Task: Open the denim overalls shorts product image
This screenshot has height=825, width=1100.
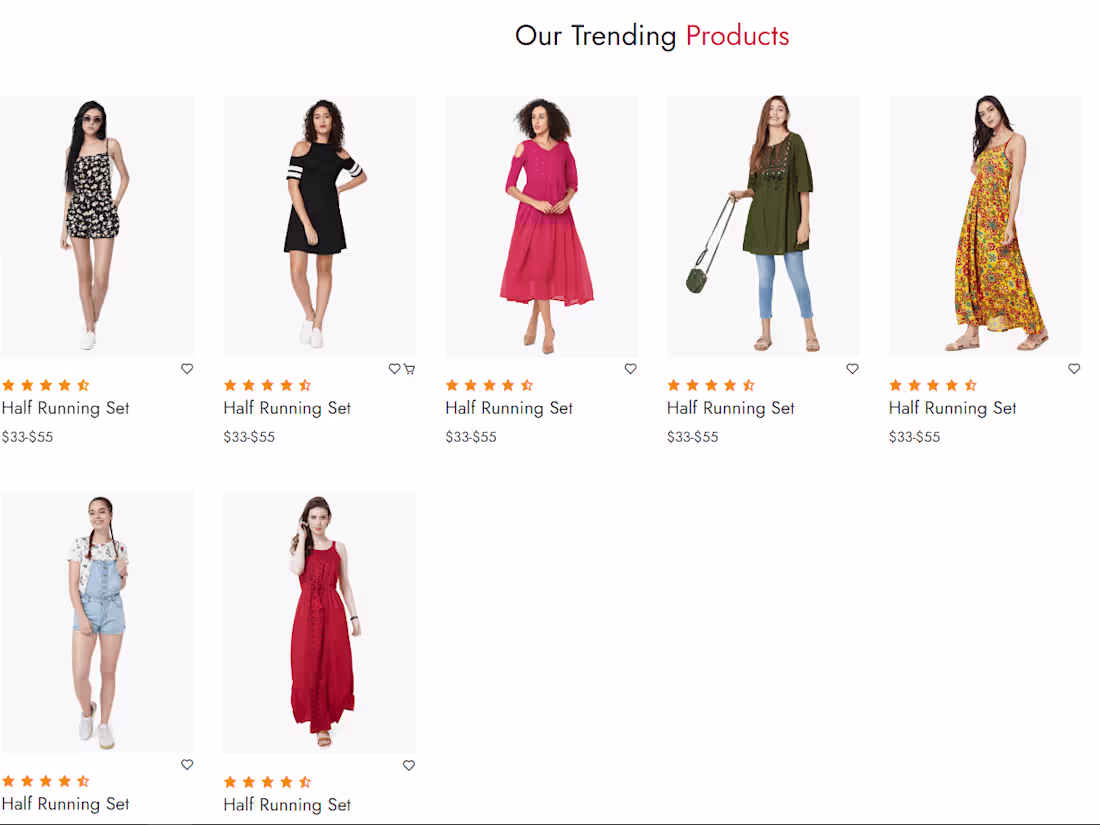Action: tap(97, 621)
